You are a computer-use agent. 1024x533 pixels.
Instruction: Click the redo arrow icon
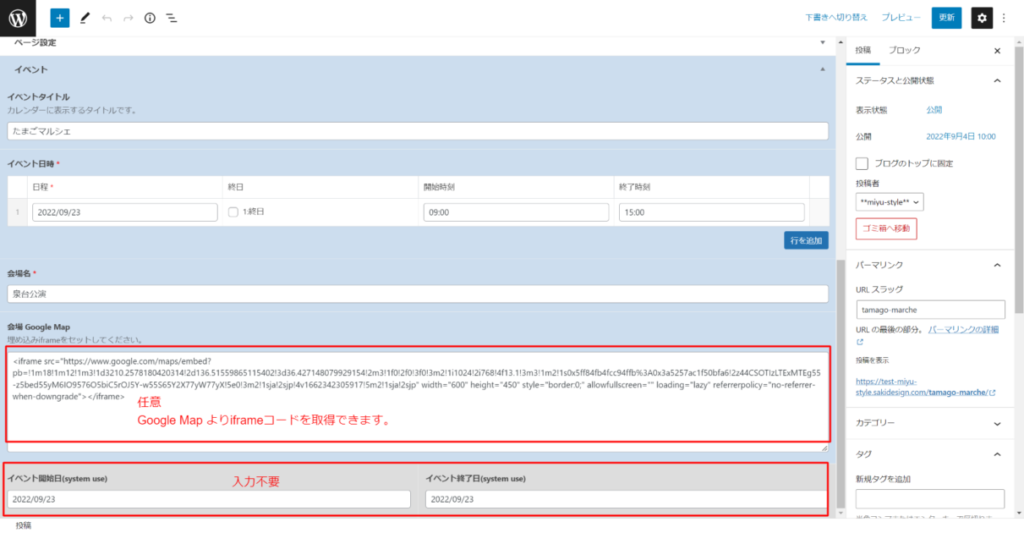click(128, 18)
